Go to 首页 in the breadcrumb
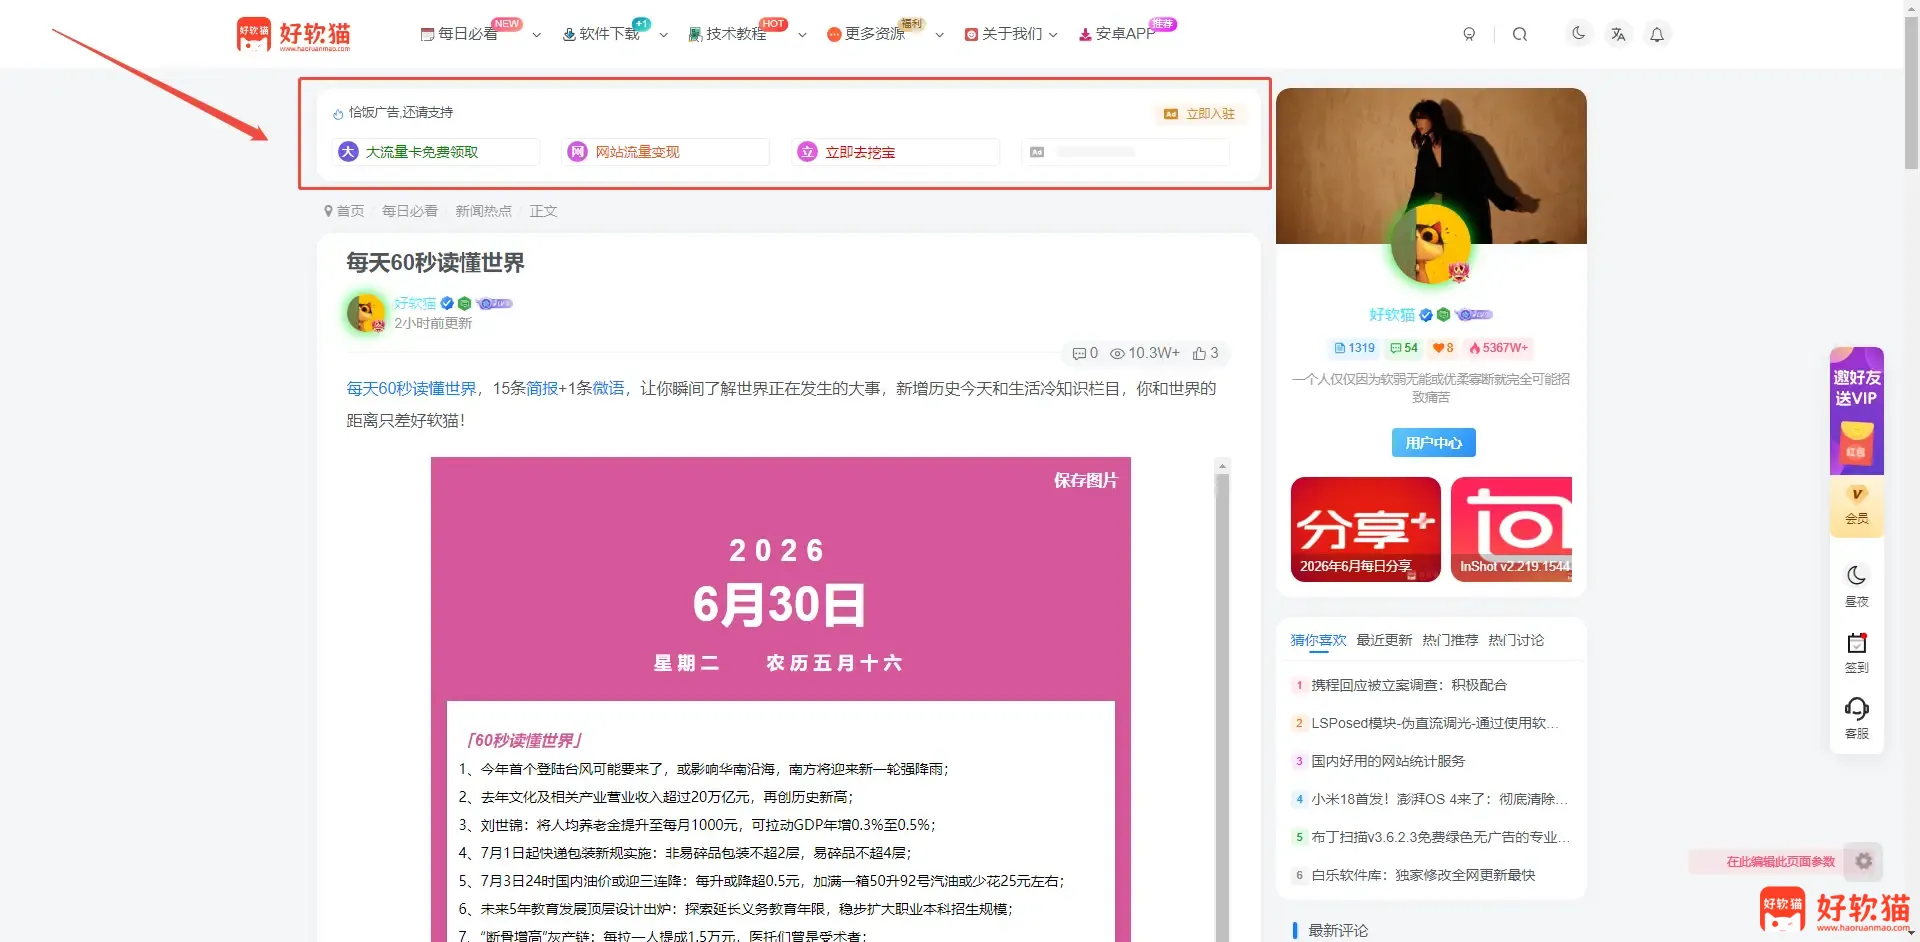1920x942 pixels. coord(350,211)
